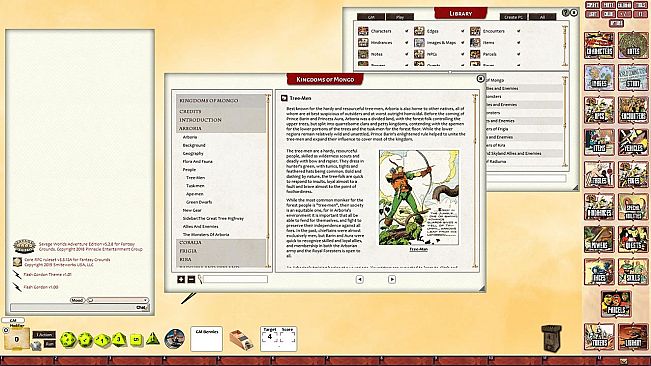The height and width of the screenshot is (366, 651).
Task: Toggle Items checkmark in Library window
Action: coord(519,42)
